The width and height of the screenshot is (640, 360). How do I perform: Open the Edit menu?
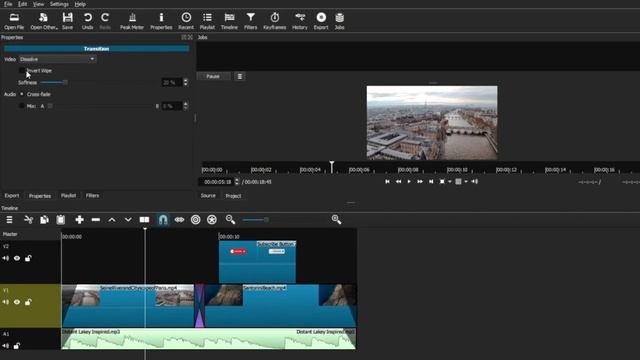pos(22,4)
